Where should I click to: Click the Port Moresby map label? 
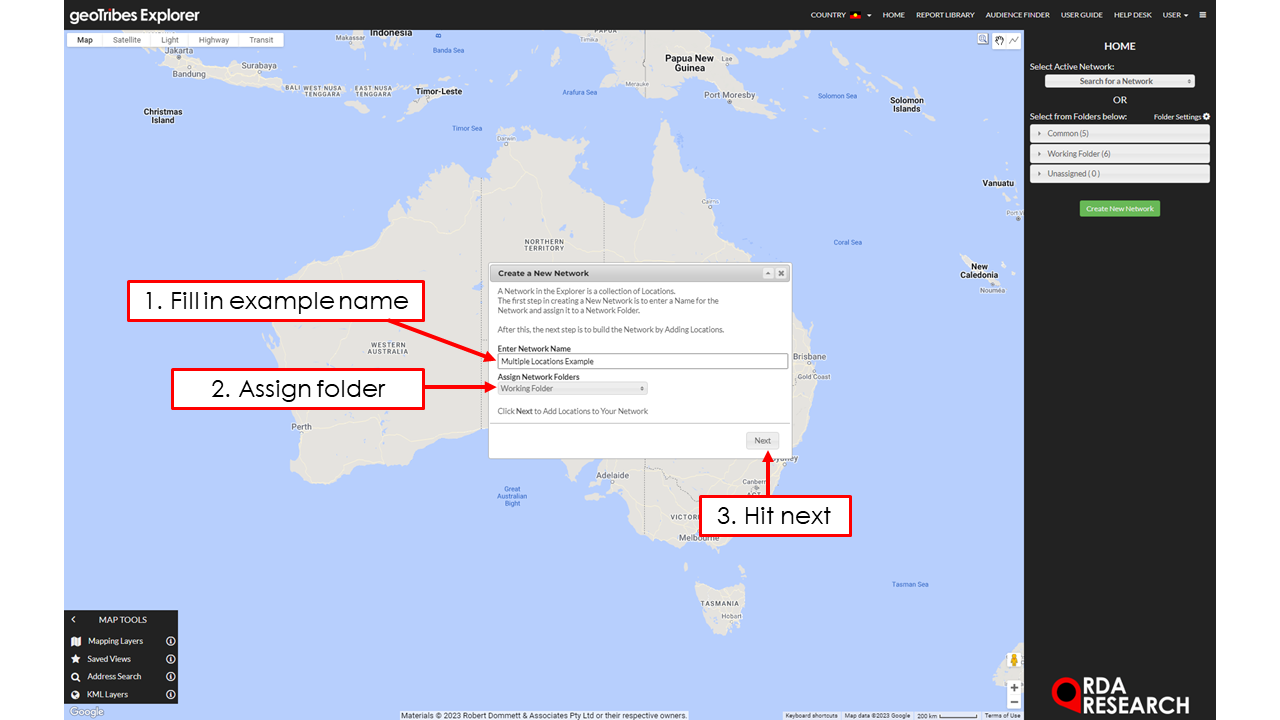tap(729, 95)
